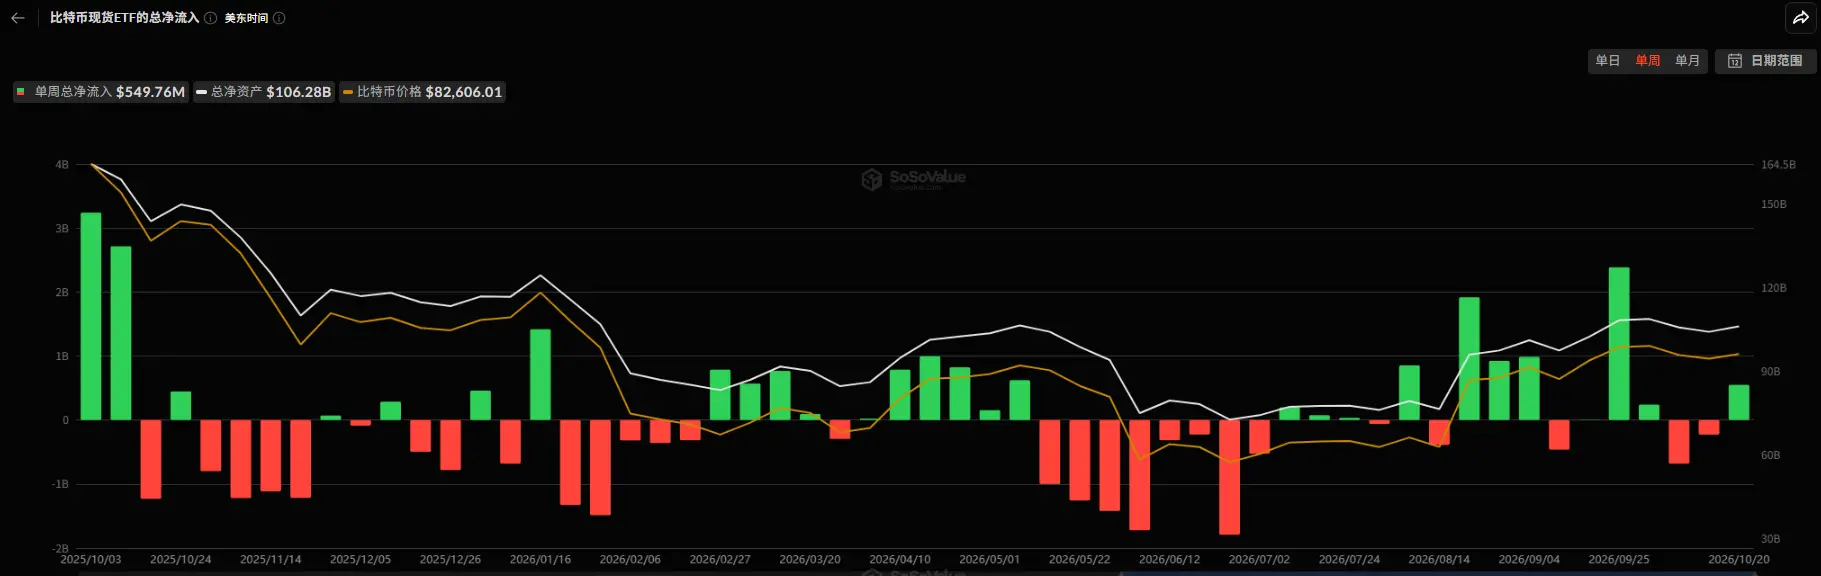Select the 单周 weekly view

point(1647,61)
